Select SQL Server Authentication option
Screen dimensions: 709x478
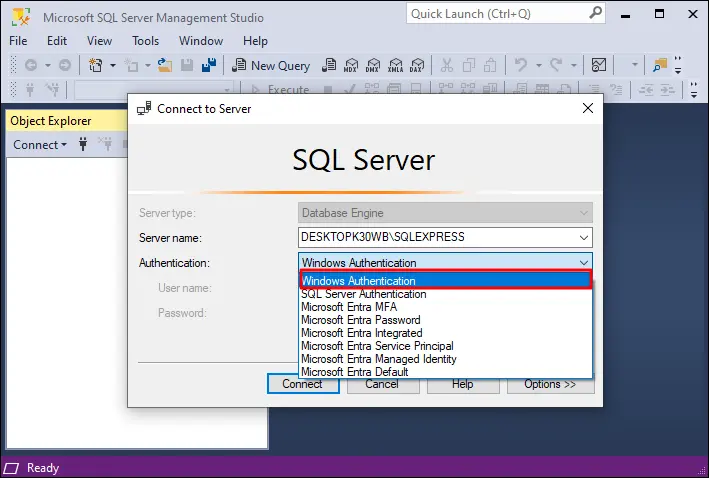click(x=364, y=294)
